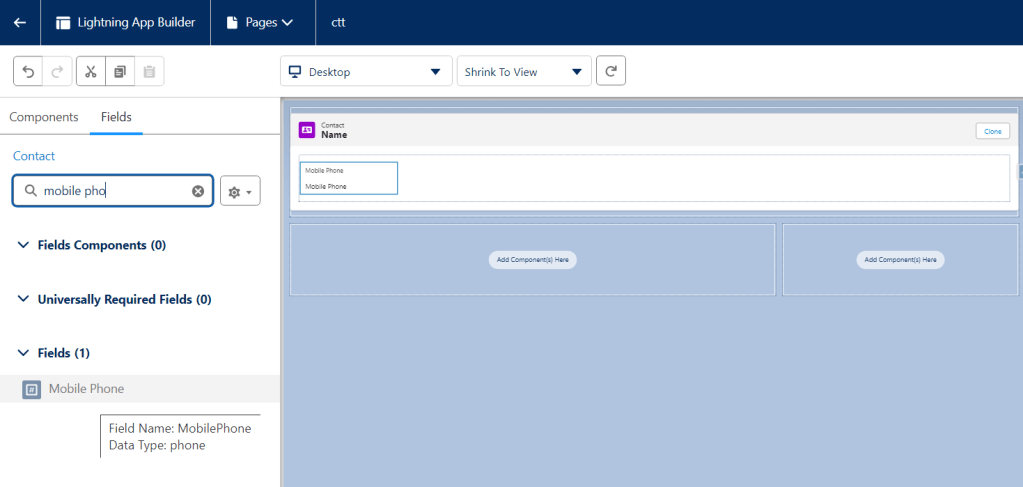
Task: Click the back arrow icon
Action: (x=20, y=22)
